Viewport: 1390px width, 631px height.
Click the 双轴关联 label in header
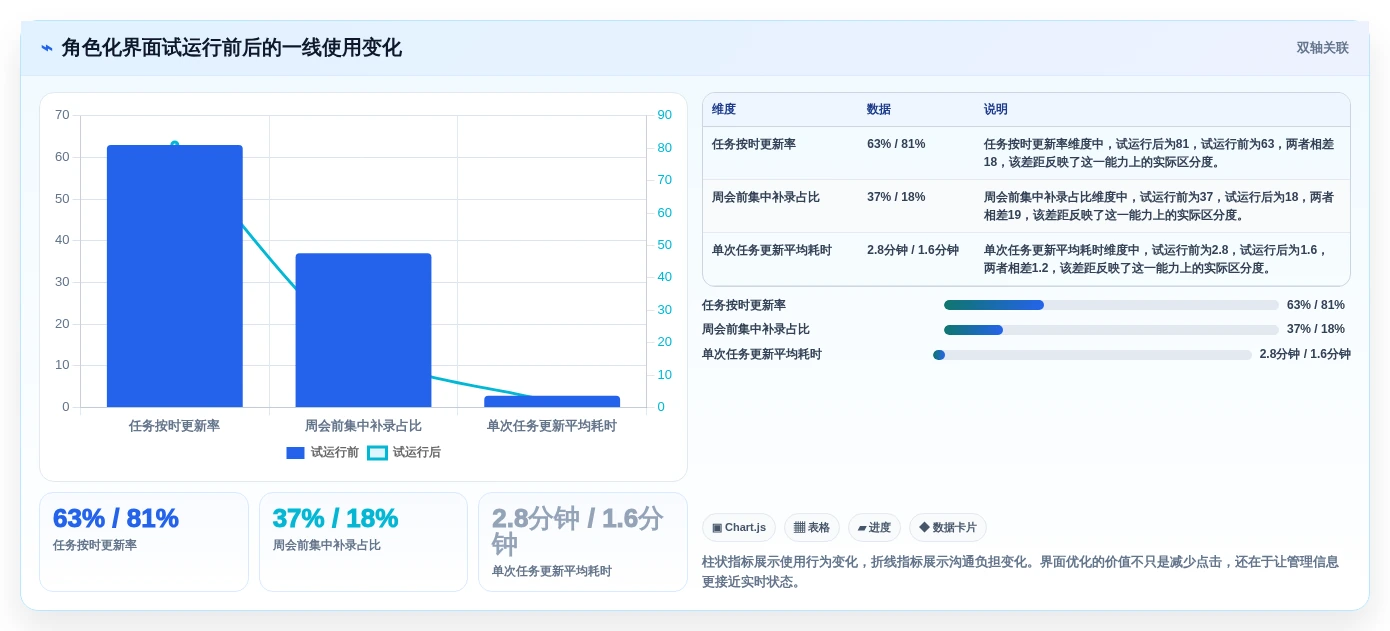[1322, 48]
